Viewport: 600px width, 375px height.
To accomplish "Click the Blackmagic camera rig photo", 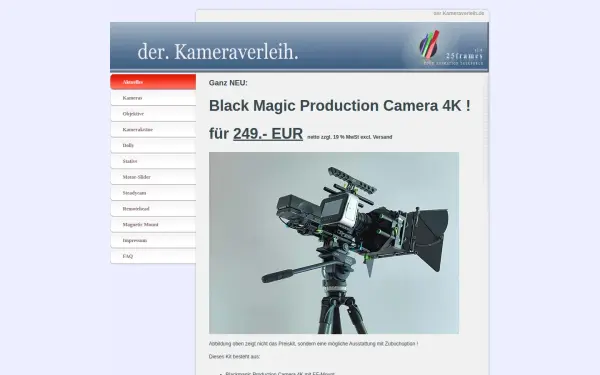I will pos(334,243).
